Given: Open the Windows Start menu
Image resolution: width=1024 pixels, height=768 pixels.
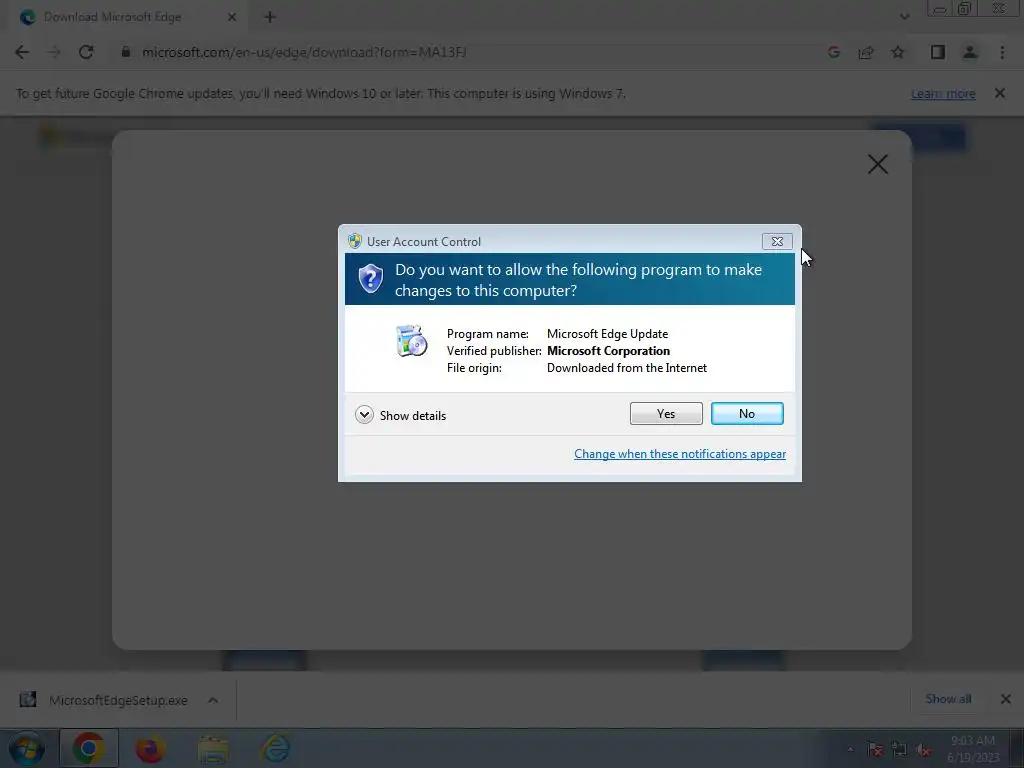Looking at the screenshot, I should [27, 748].
